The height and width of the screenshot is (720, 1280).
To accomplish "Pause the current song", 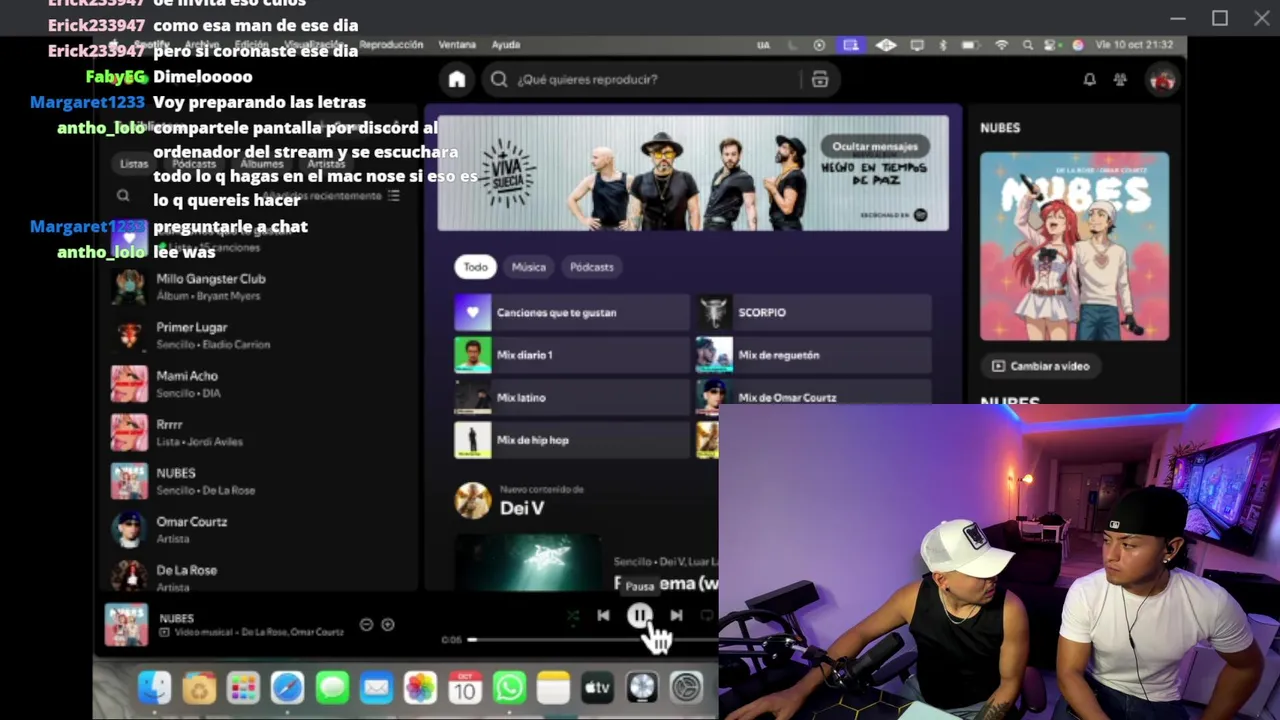I will [x=639, y=616].
